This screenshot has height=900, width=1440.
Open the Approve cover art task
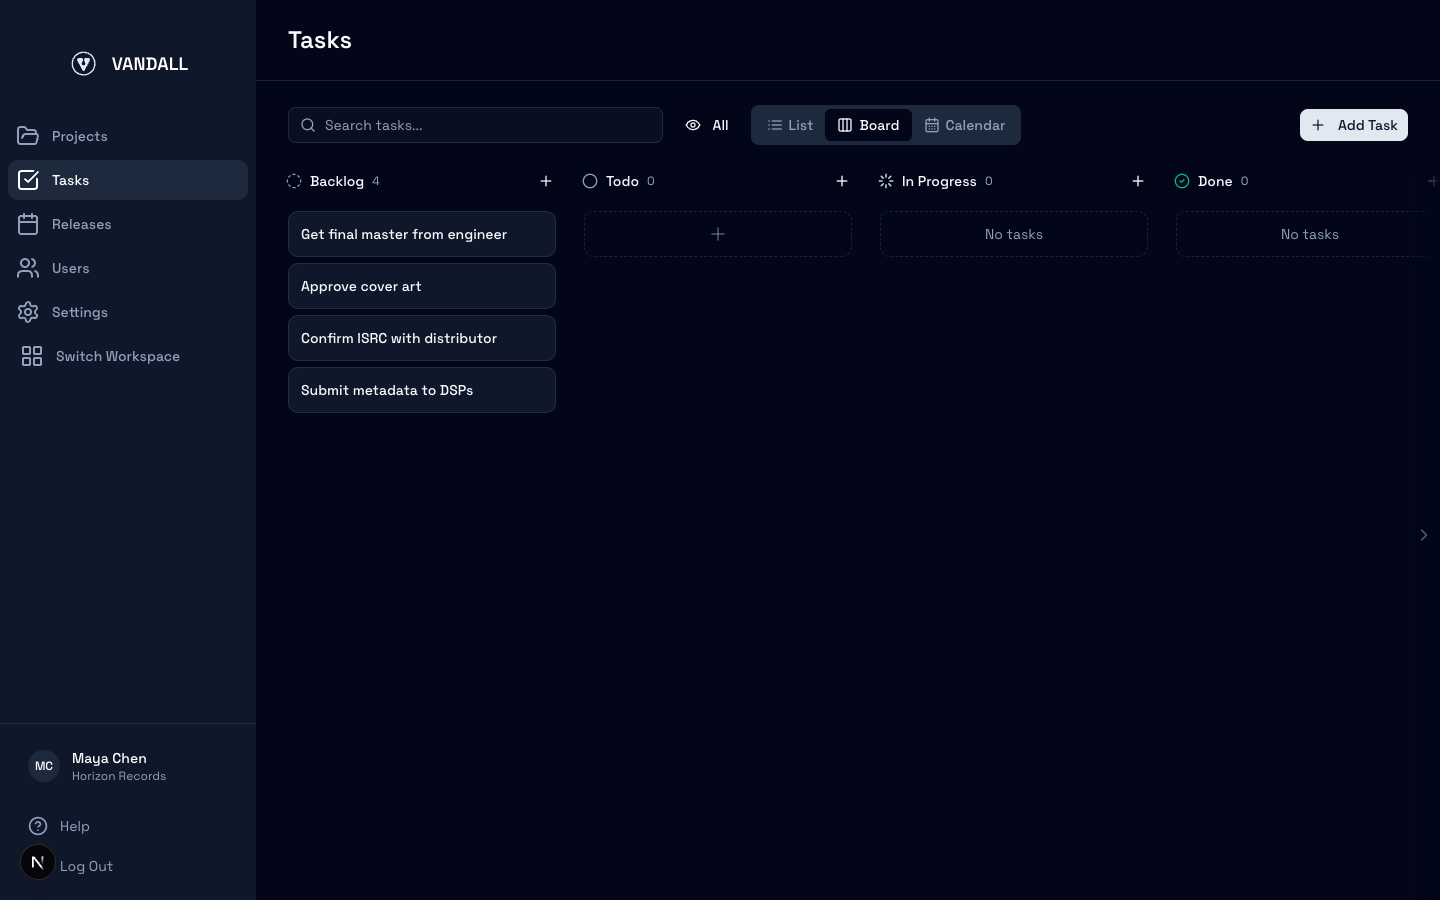pyautogui.click(x=422, y=286)
